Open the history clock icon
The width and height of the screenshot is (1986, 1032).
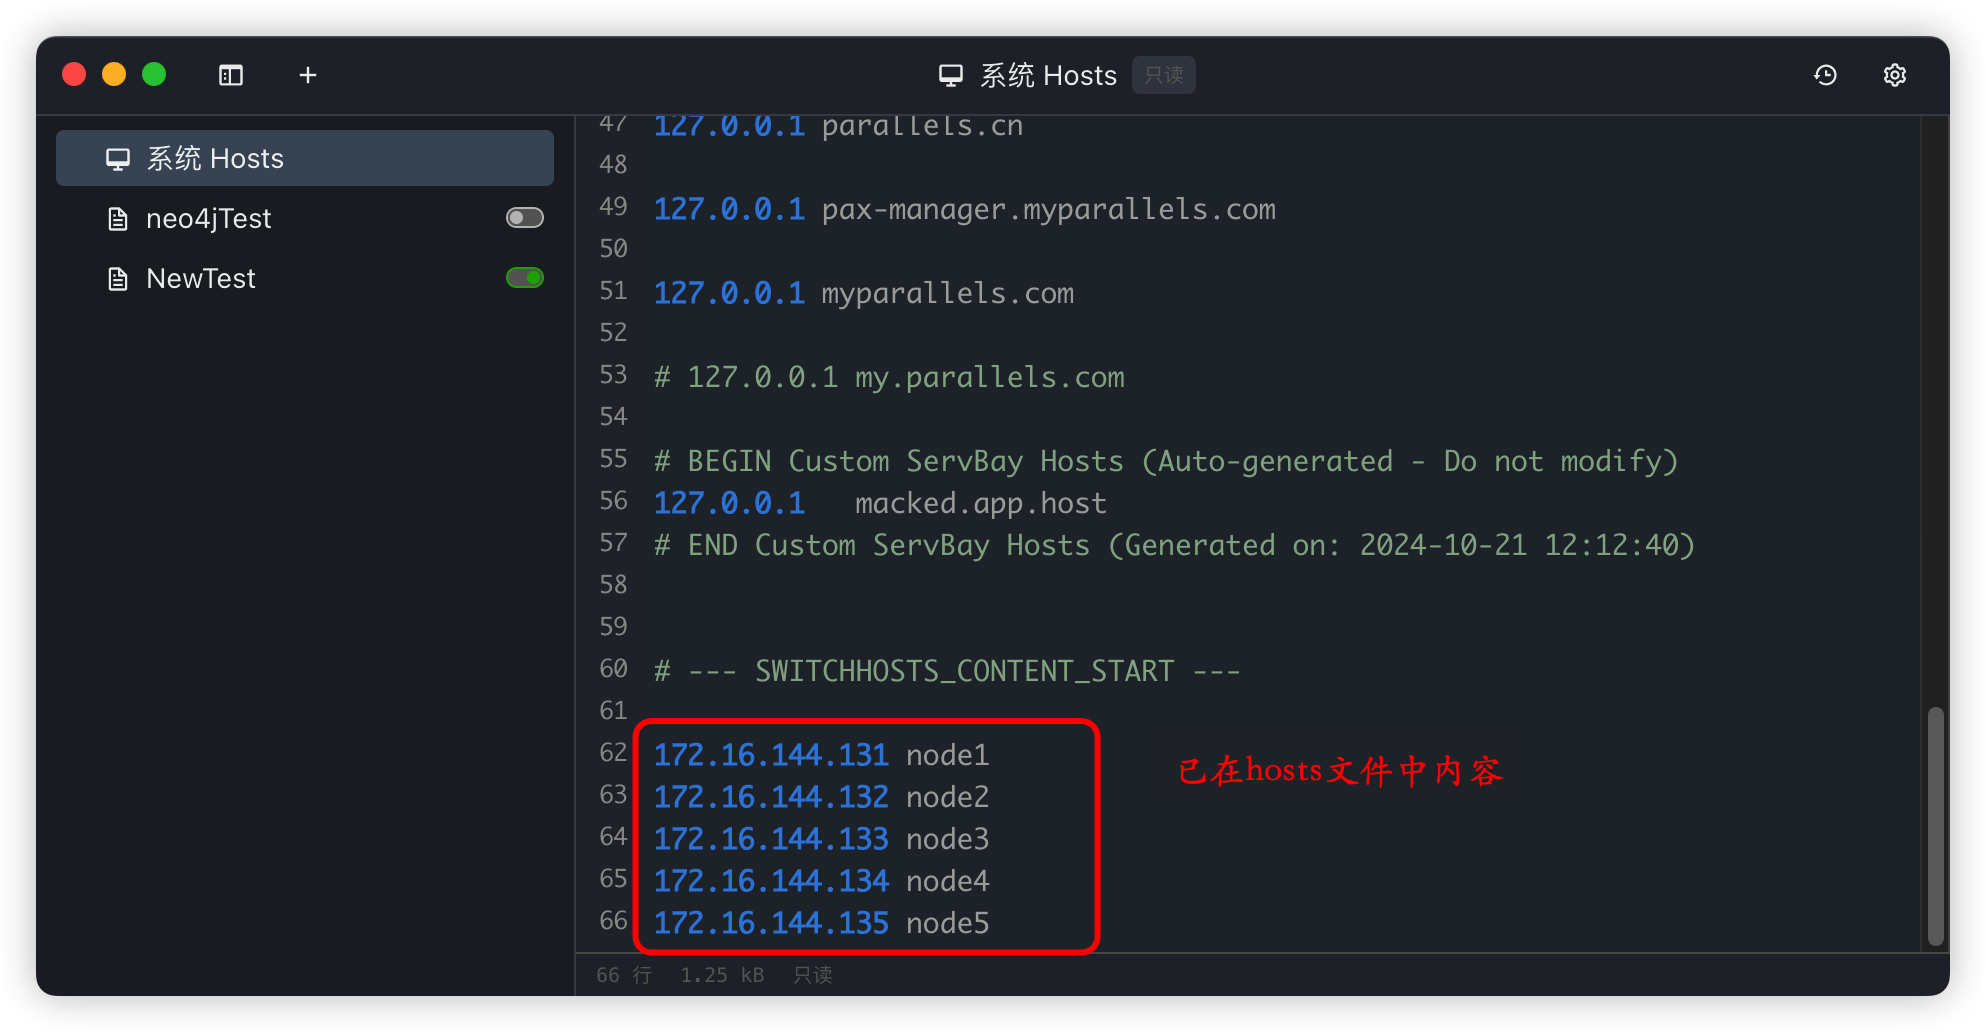1825,75
